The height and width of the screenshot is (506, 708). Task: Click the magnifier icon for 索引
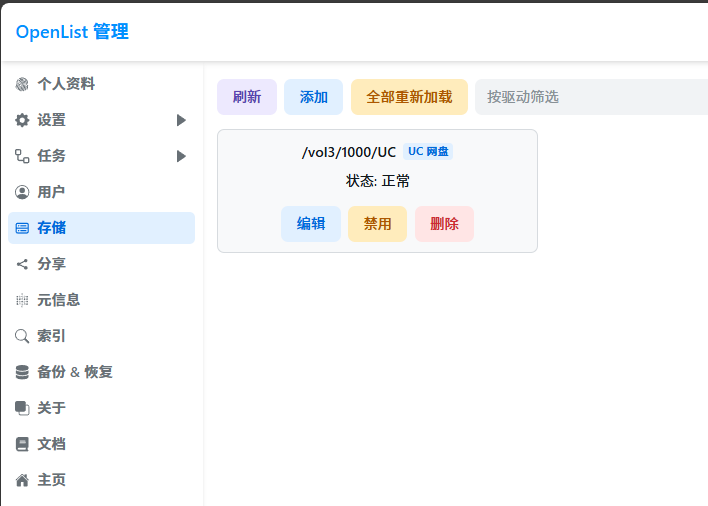[x=22, y=336]
